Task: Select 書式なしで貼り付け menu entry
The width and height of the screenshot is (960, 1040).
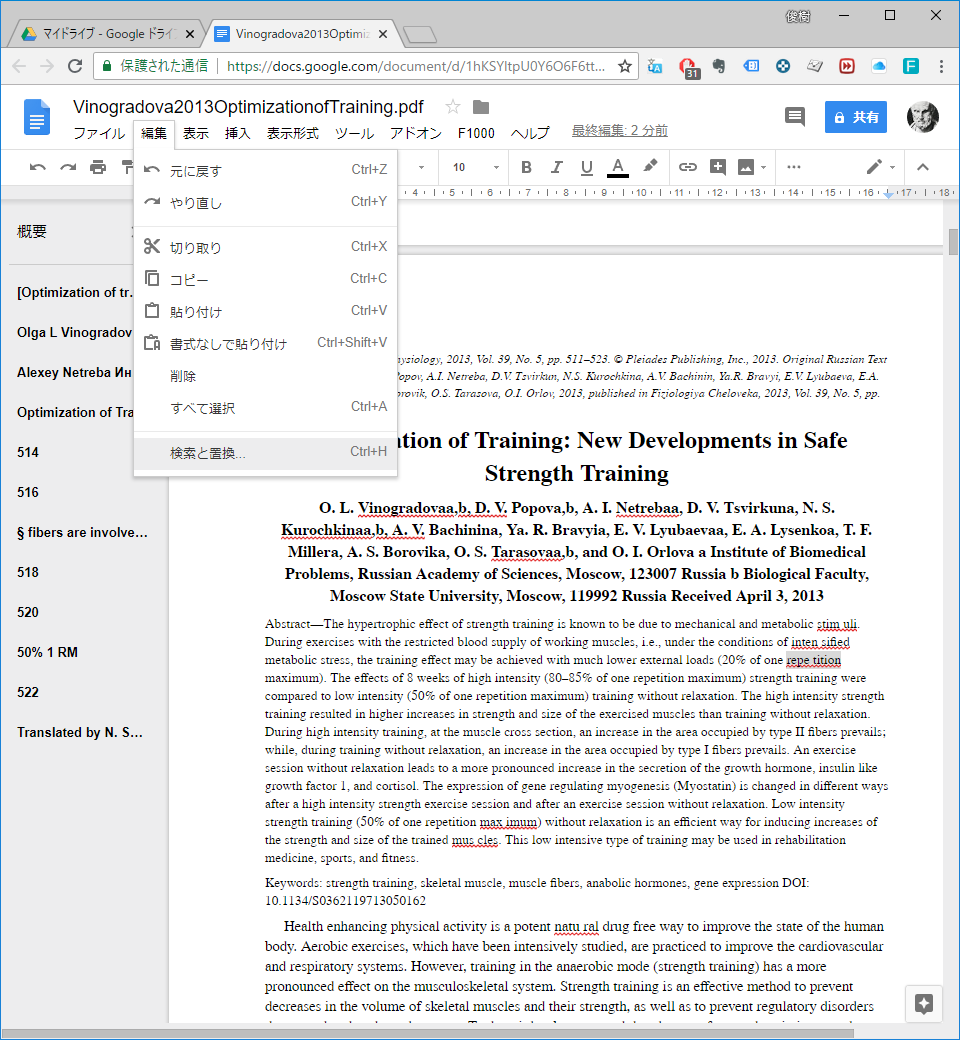Action: 228,344
